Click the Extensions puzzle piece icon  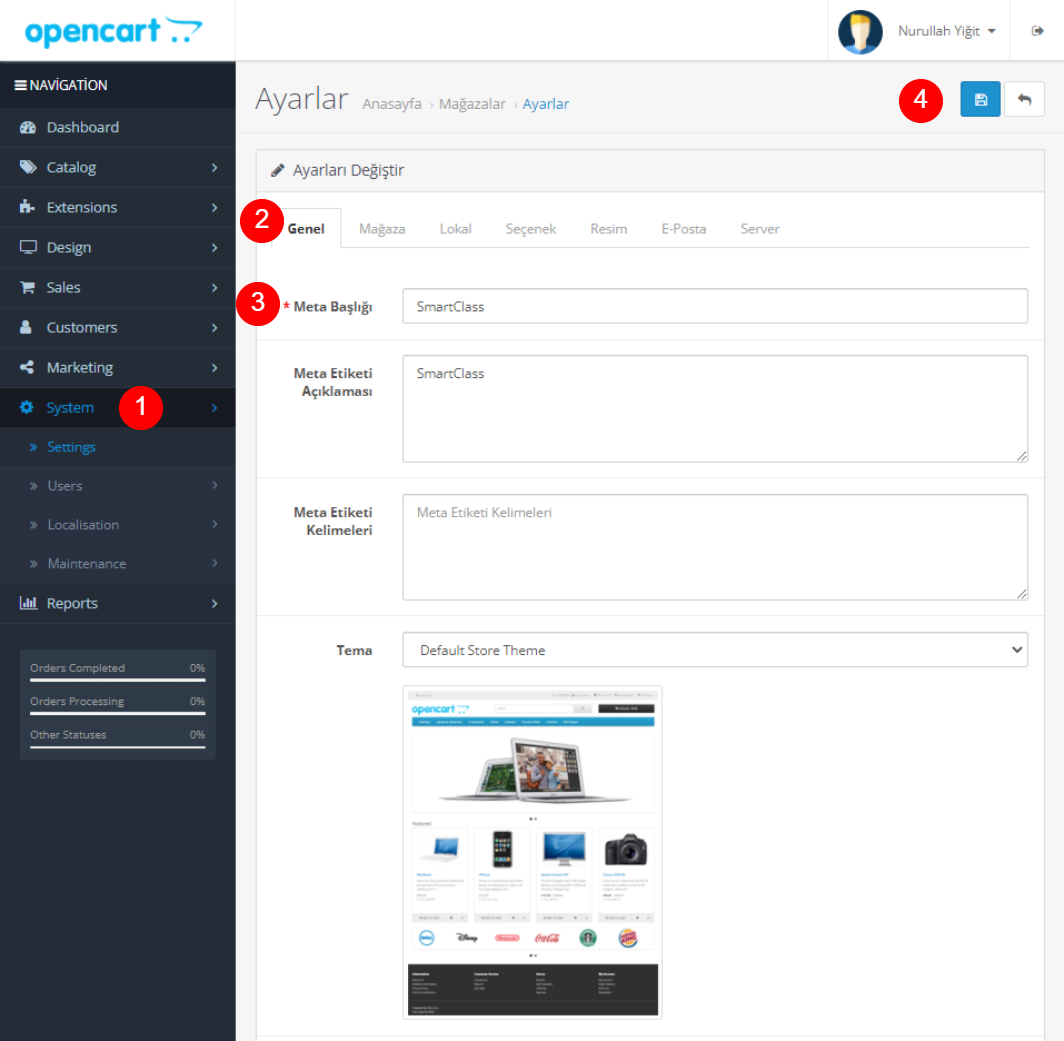[x=28, y=208]
